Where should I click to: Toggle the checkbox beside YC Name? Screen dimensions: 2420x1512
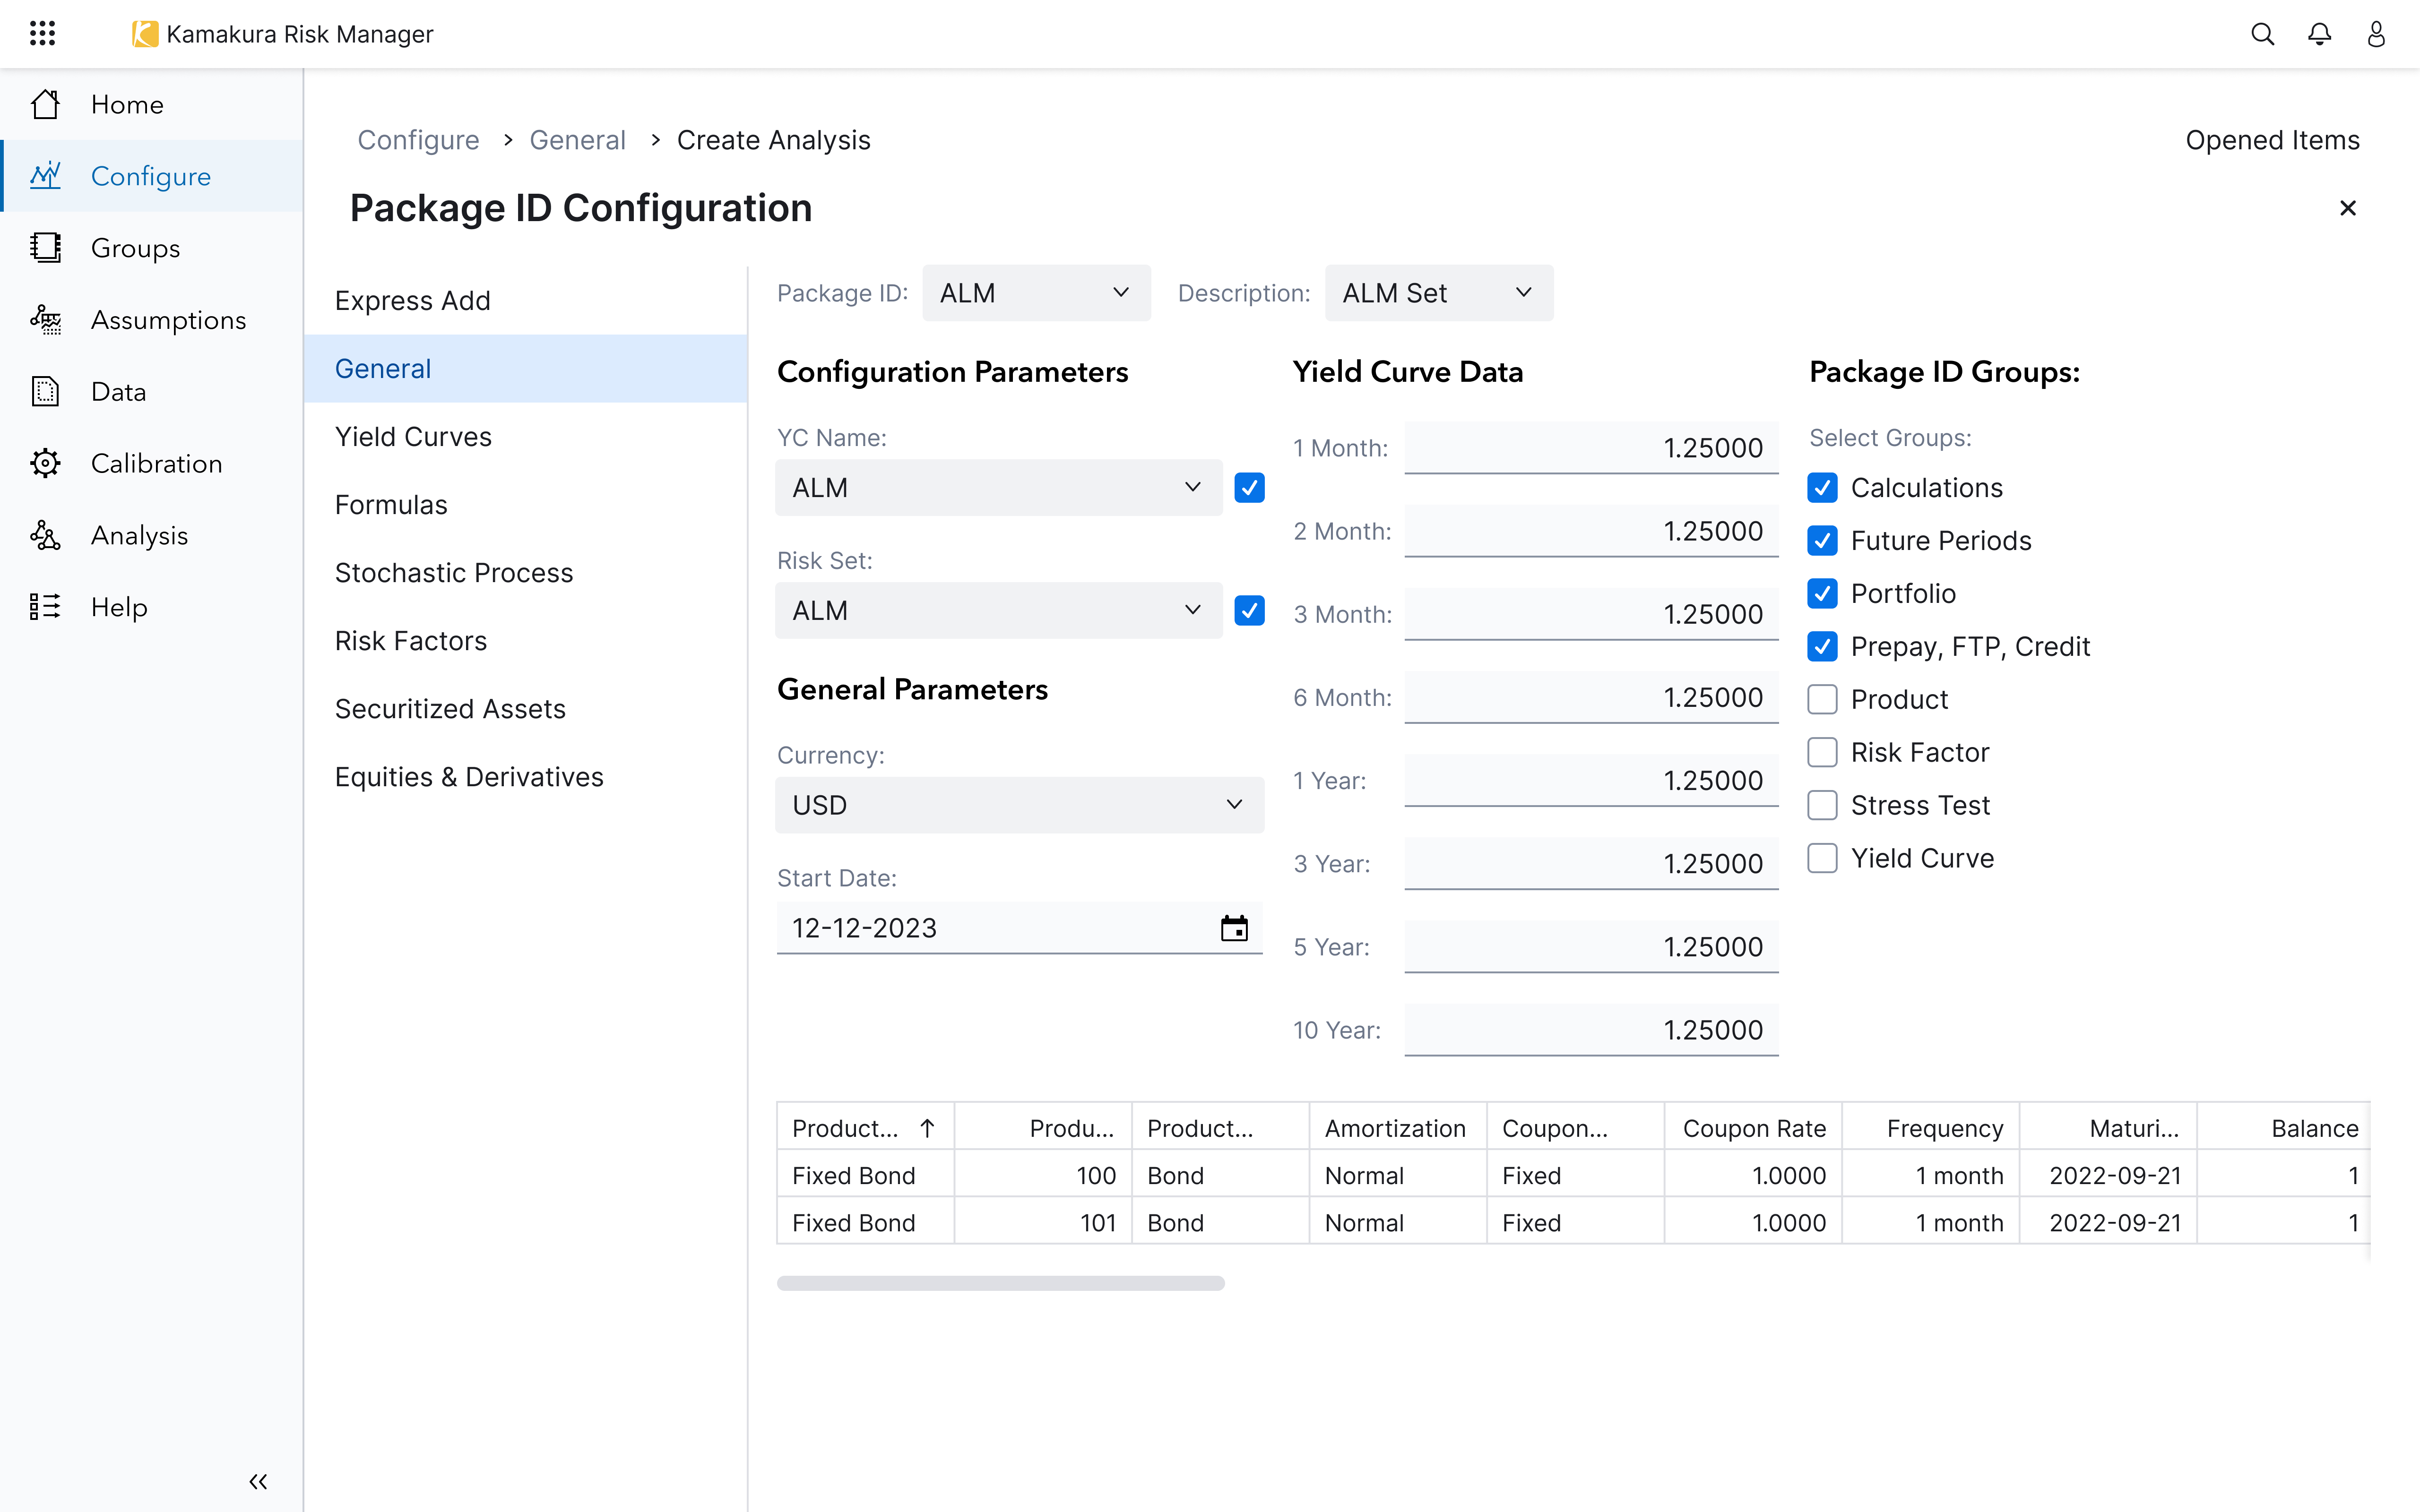(1249, 488)
